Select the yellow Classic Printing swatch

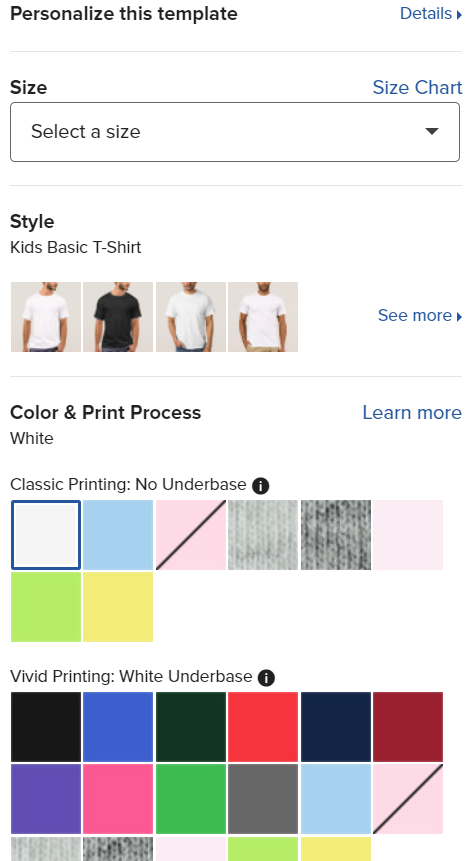(118, 607)
